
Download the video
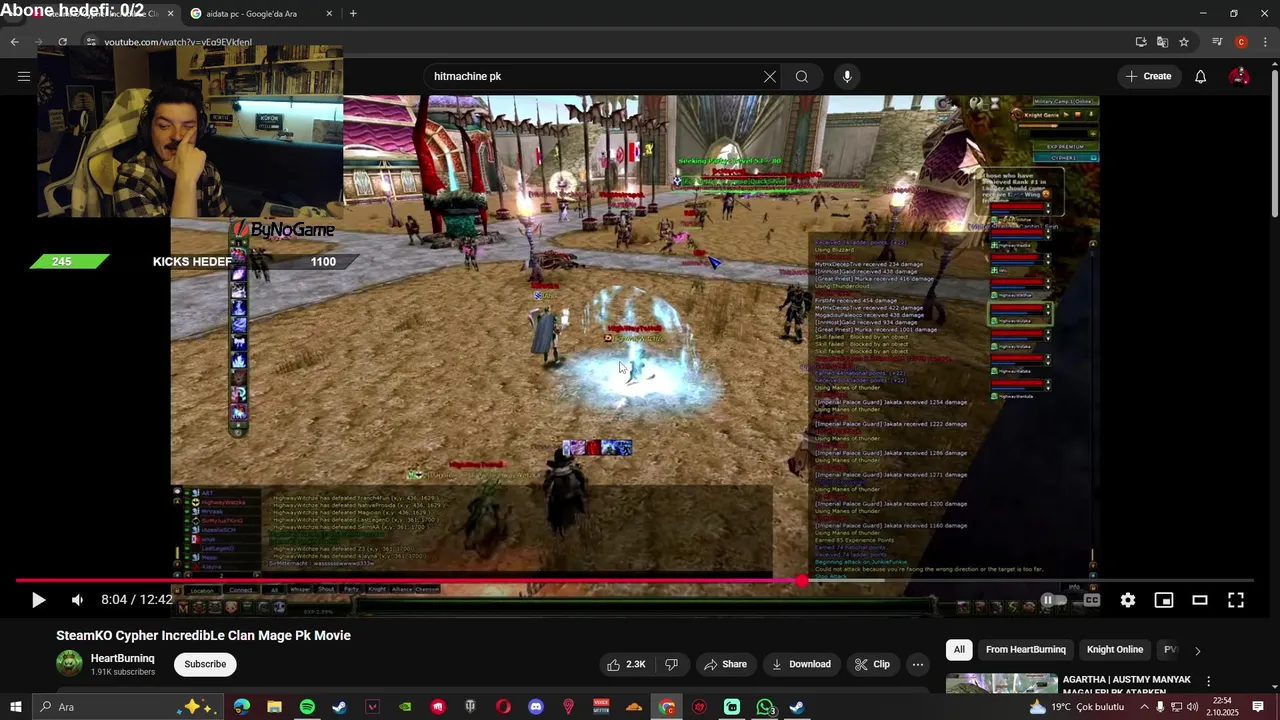pos(801,664)
